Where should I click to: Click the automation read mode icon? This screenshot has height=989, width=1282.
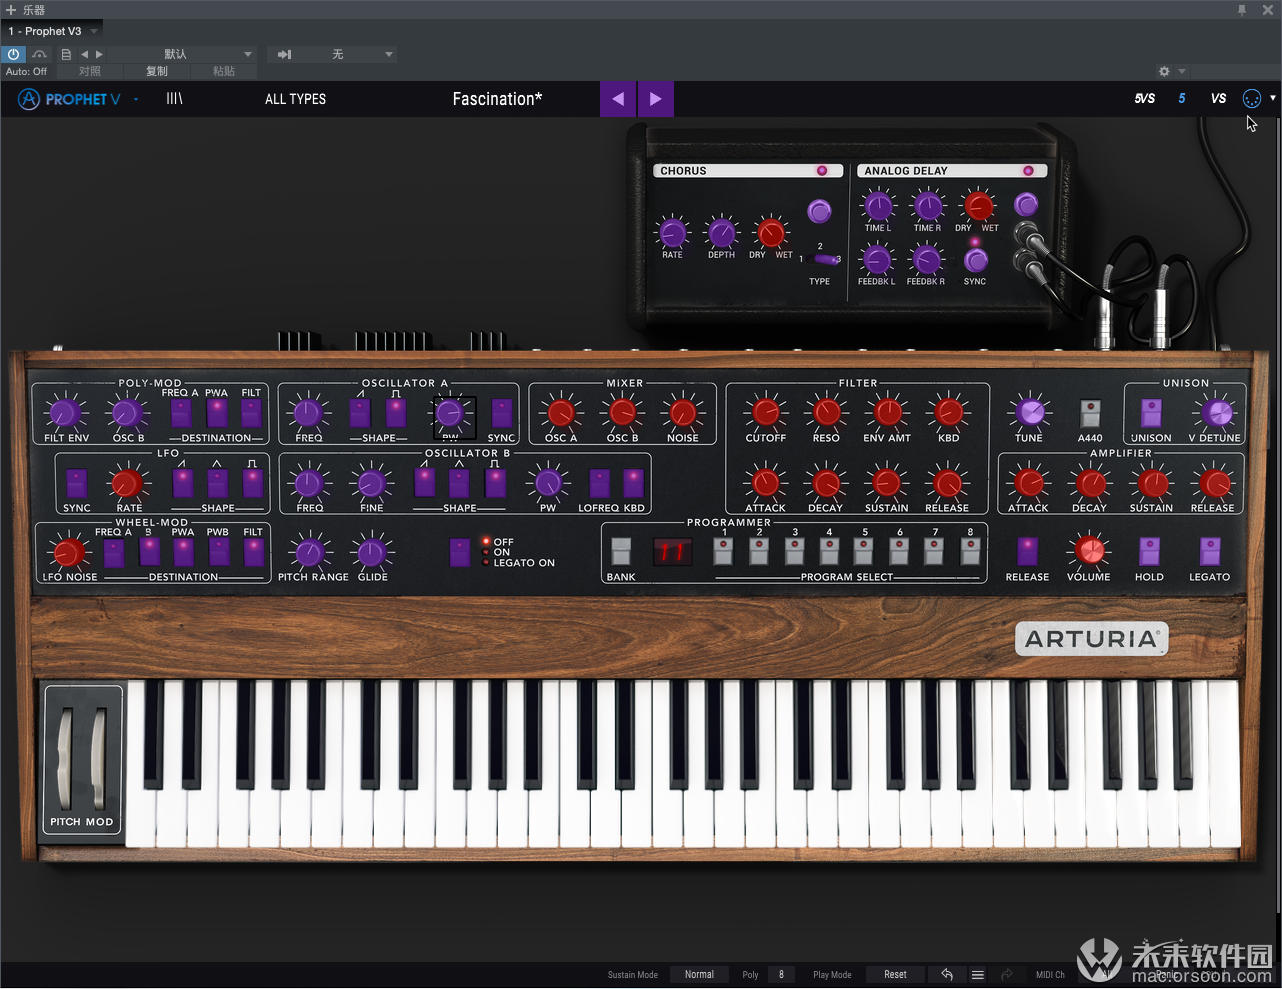click(40, 54)
